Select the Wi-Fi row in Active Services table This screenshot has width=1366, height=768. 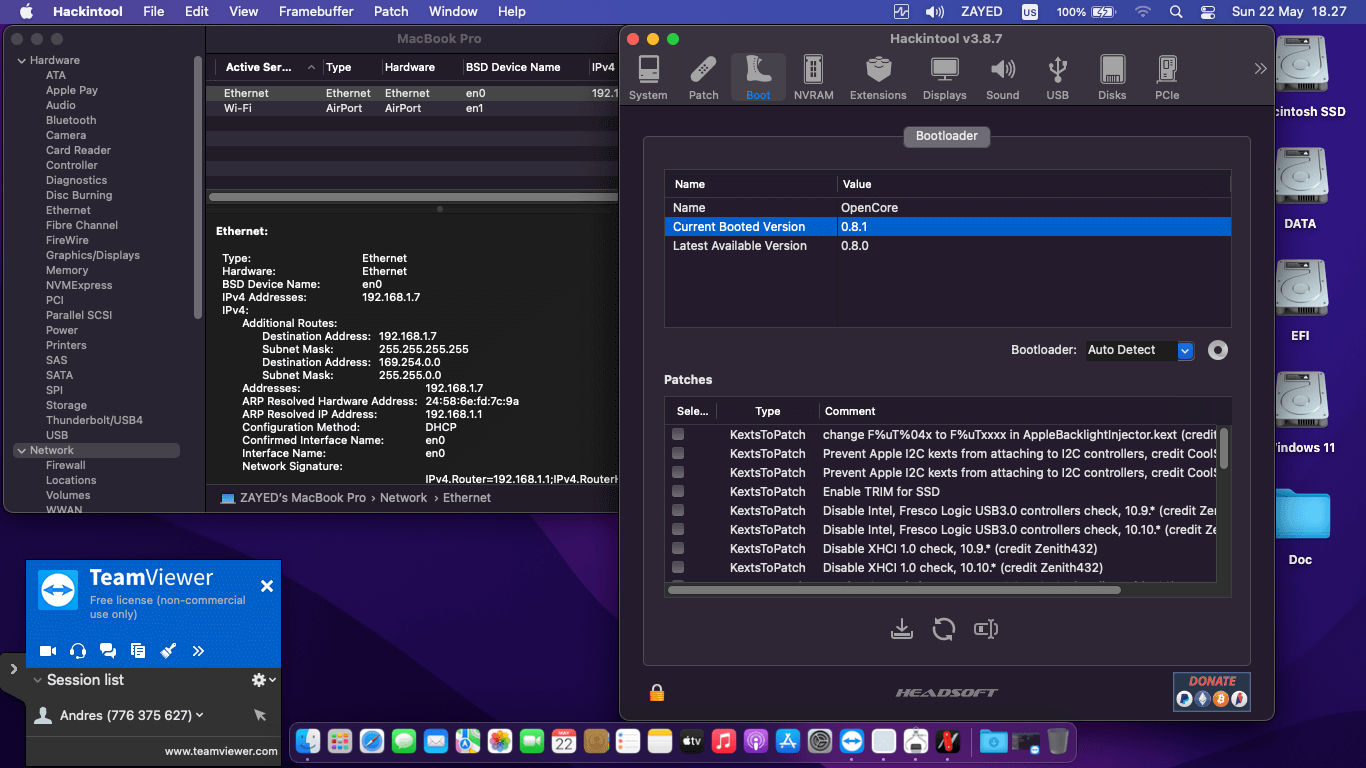(410, 108)
